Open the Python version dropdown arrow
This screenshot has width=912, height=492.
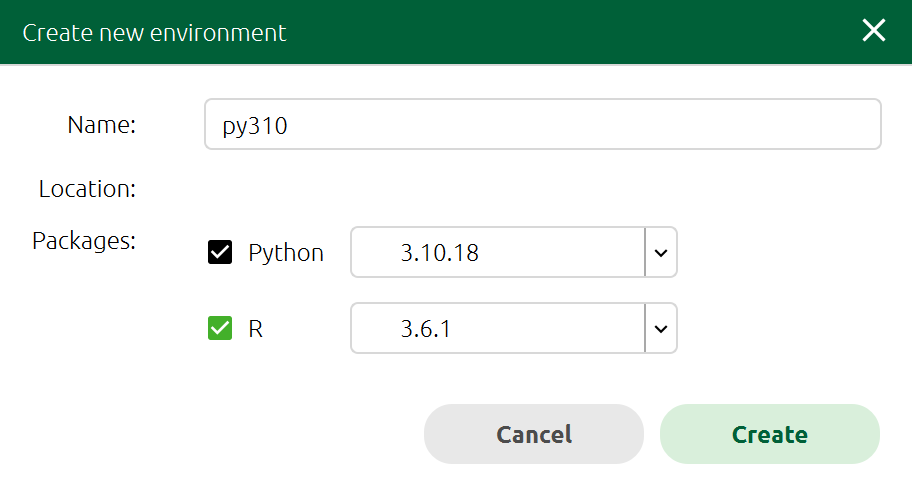(x=661, y=252)
